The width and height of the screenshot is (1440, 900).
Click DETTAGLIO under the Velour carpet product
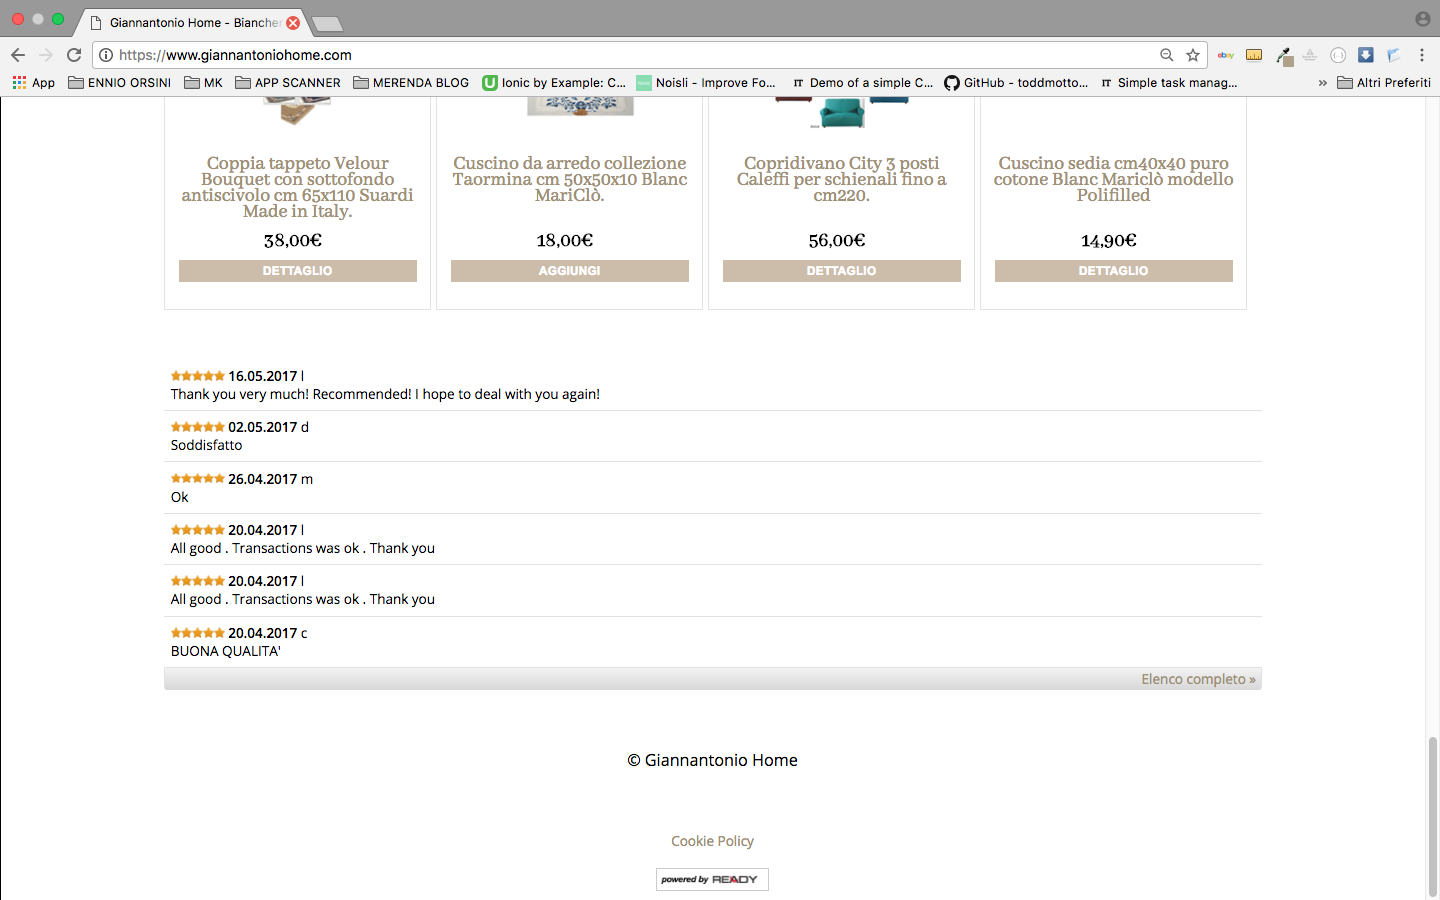(298, 271)
